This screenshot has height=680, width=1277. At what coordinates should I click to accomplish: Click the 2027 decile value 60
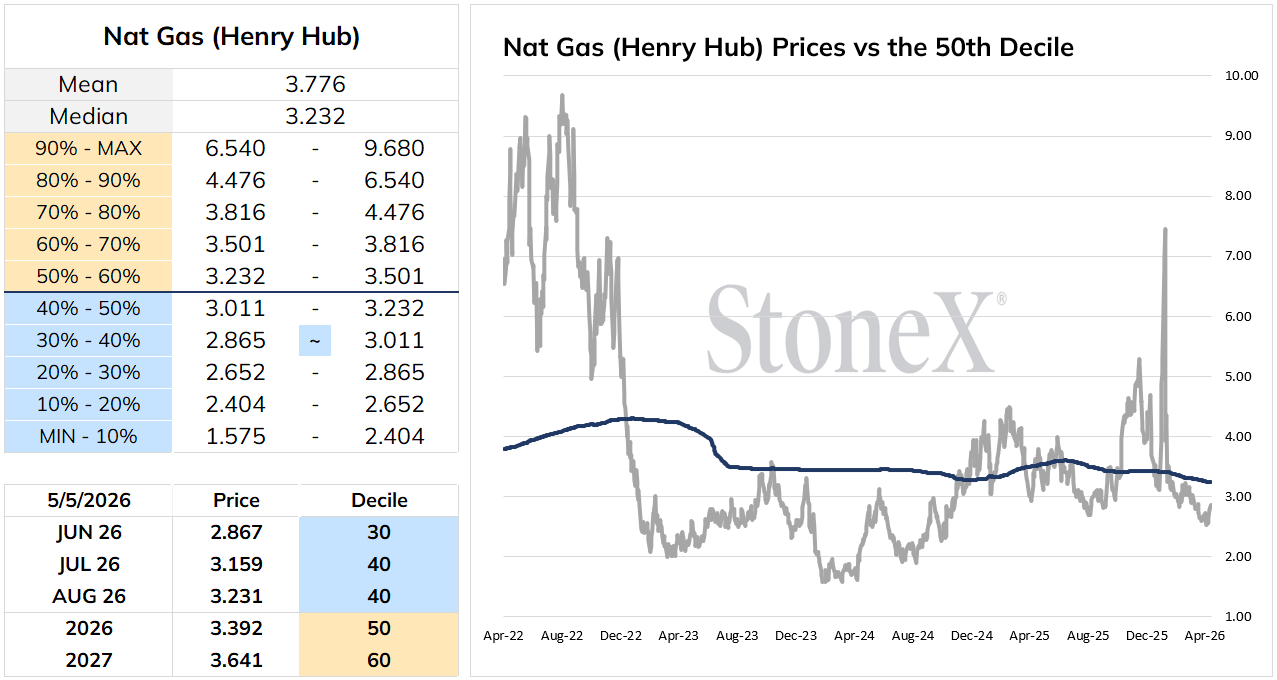[379, 660]
